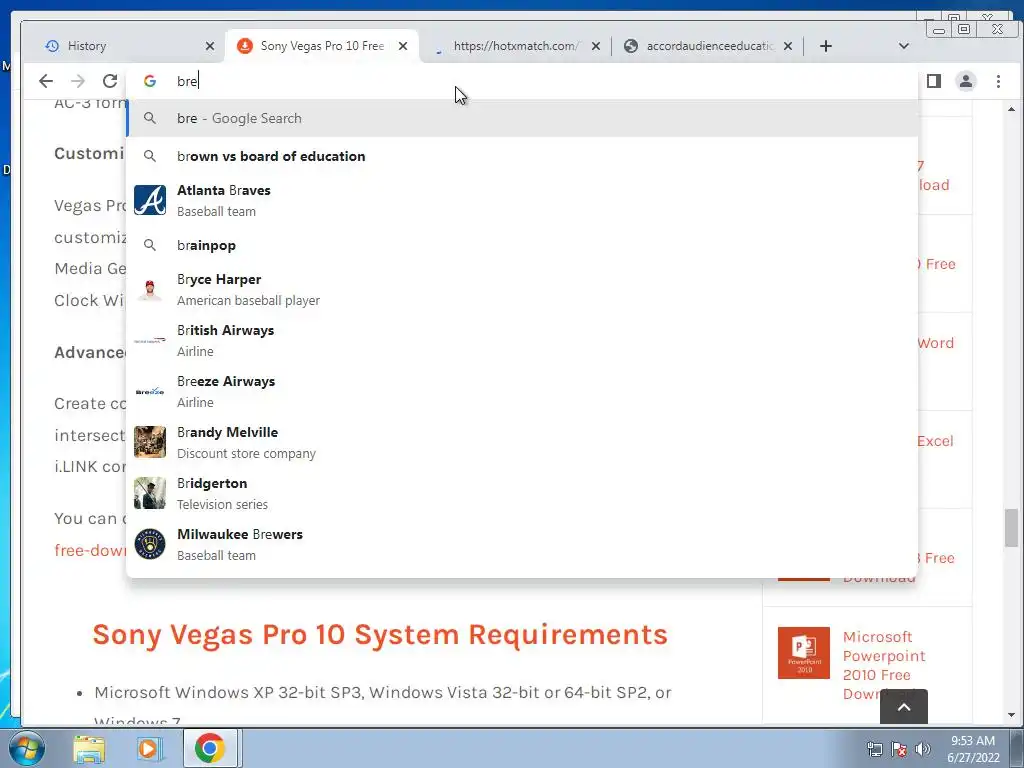Close the accordaudienceeducatio tab
This screenshot has height=768, width=1024.
788,46
